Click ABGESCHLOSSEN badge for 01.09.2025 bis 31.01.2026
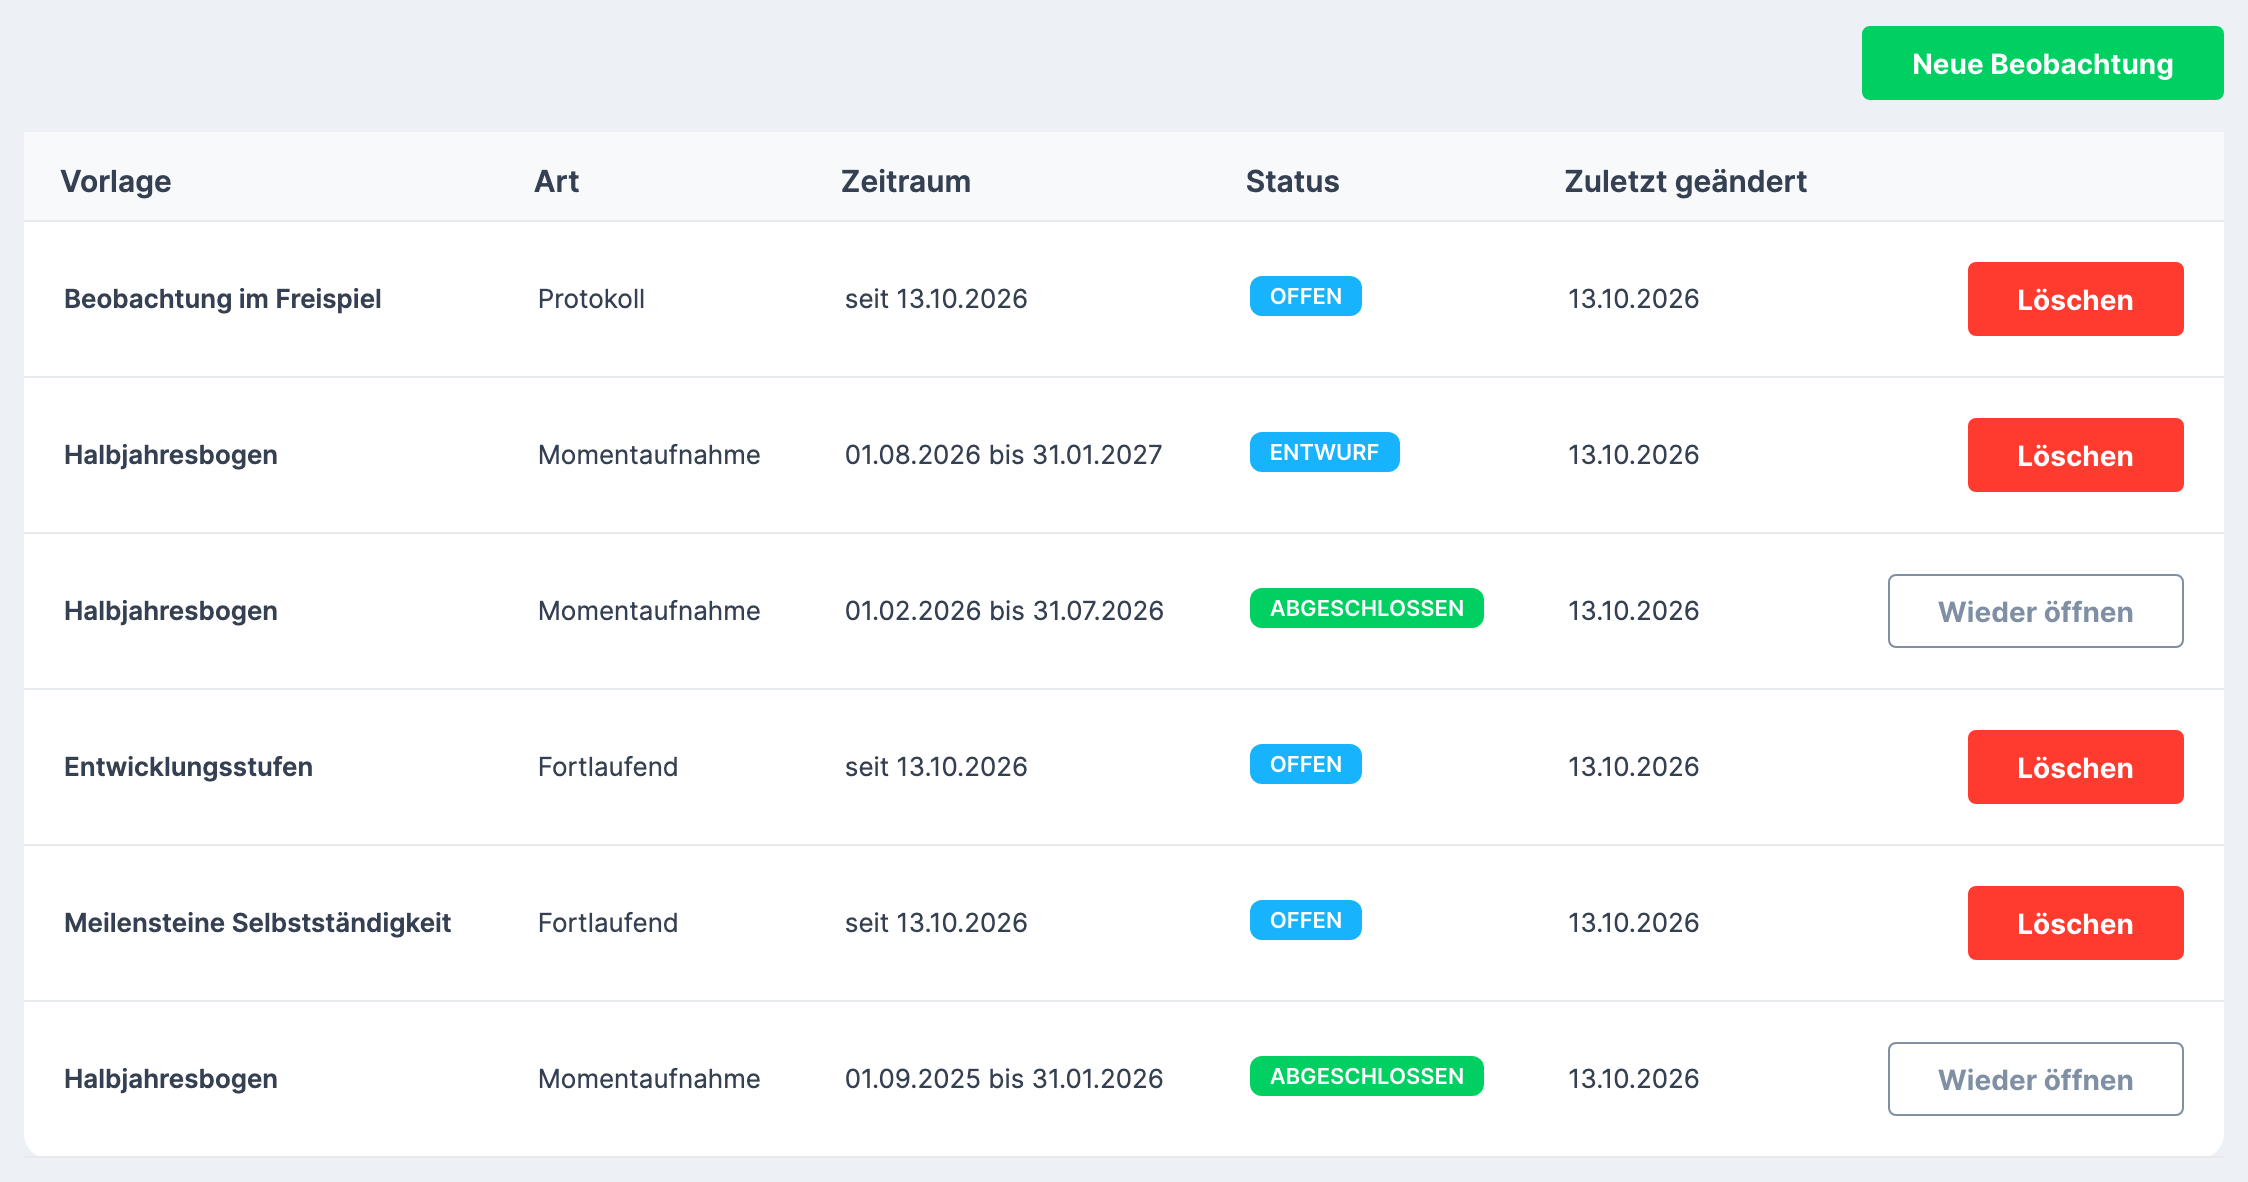The image size is (2248, 1182). pos(1367,1076)
